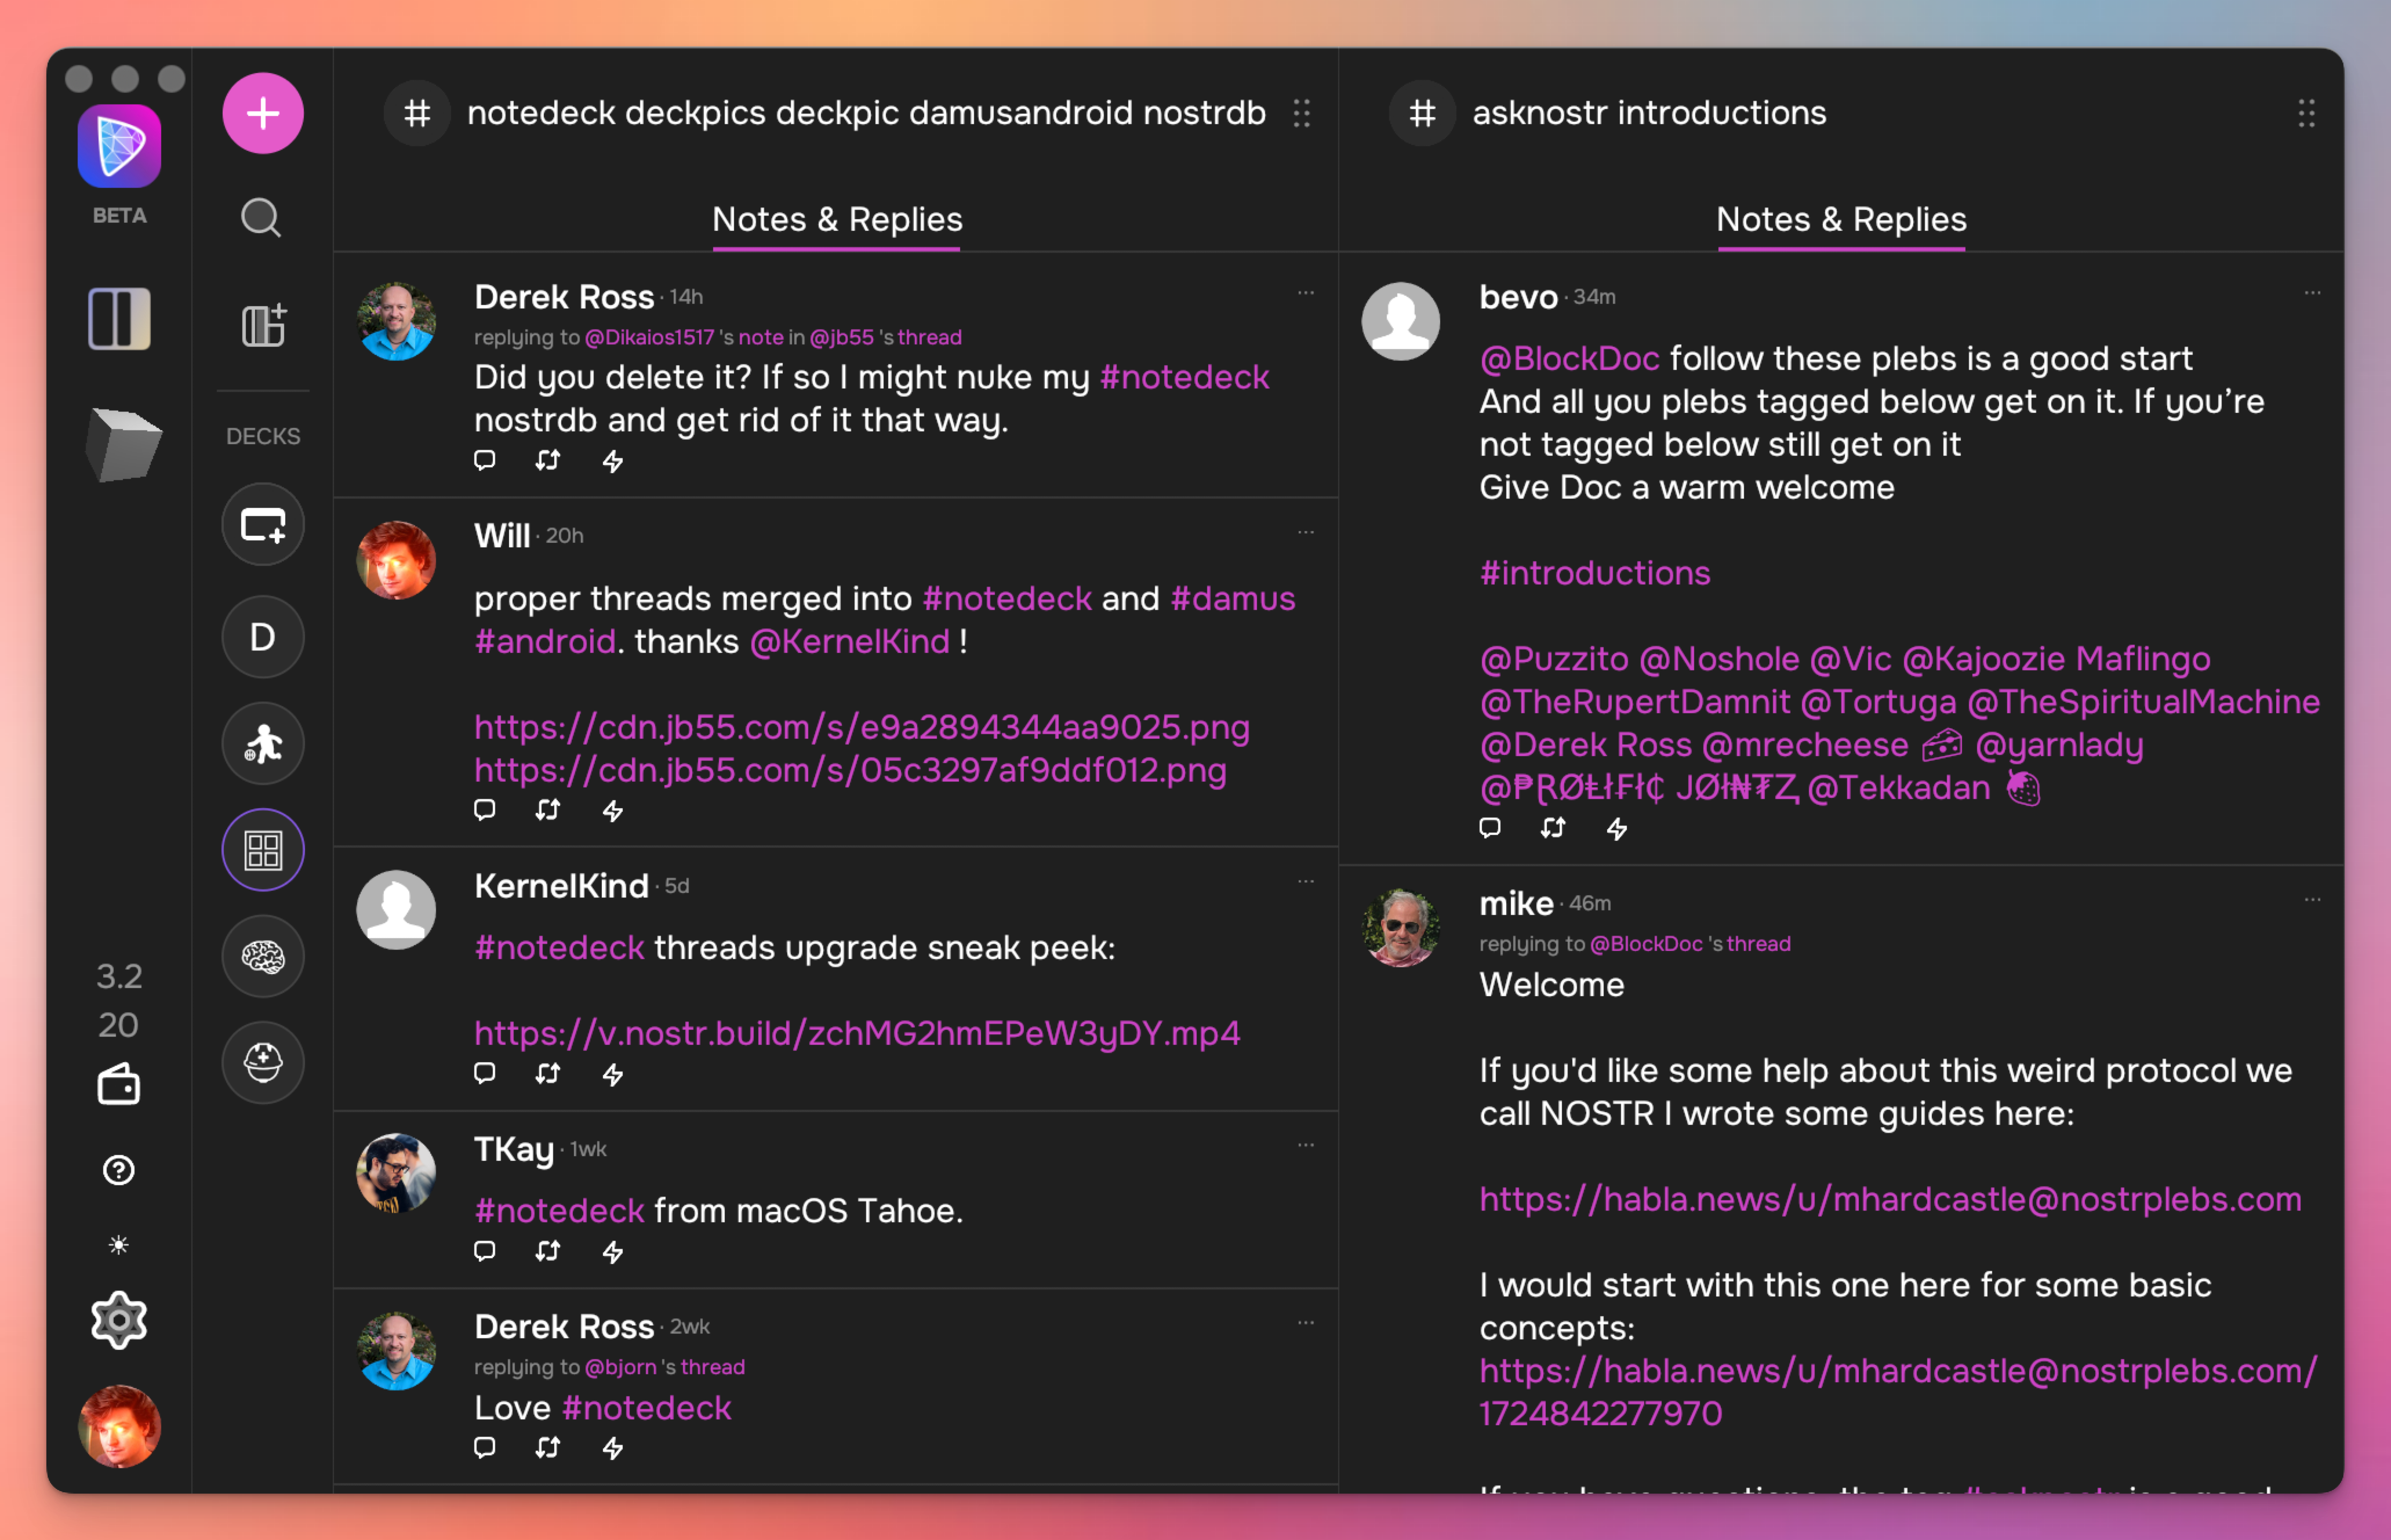Repost Derek Ross's 14h note
Image resolution: width=2391 pixels, height=1540 pixels.
pos(548,460)
